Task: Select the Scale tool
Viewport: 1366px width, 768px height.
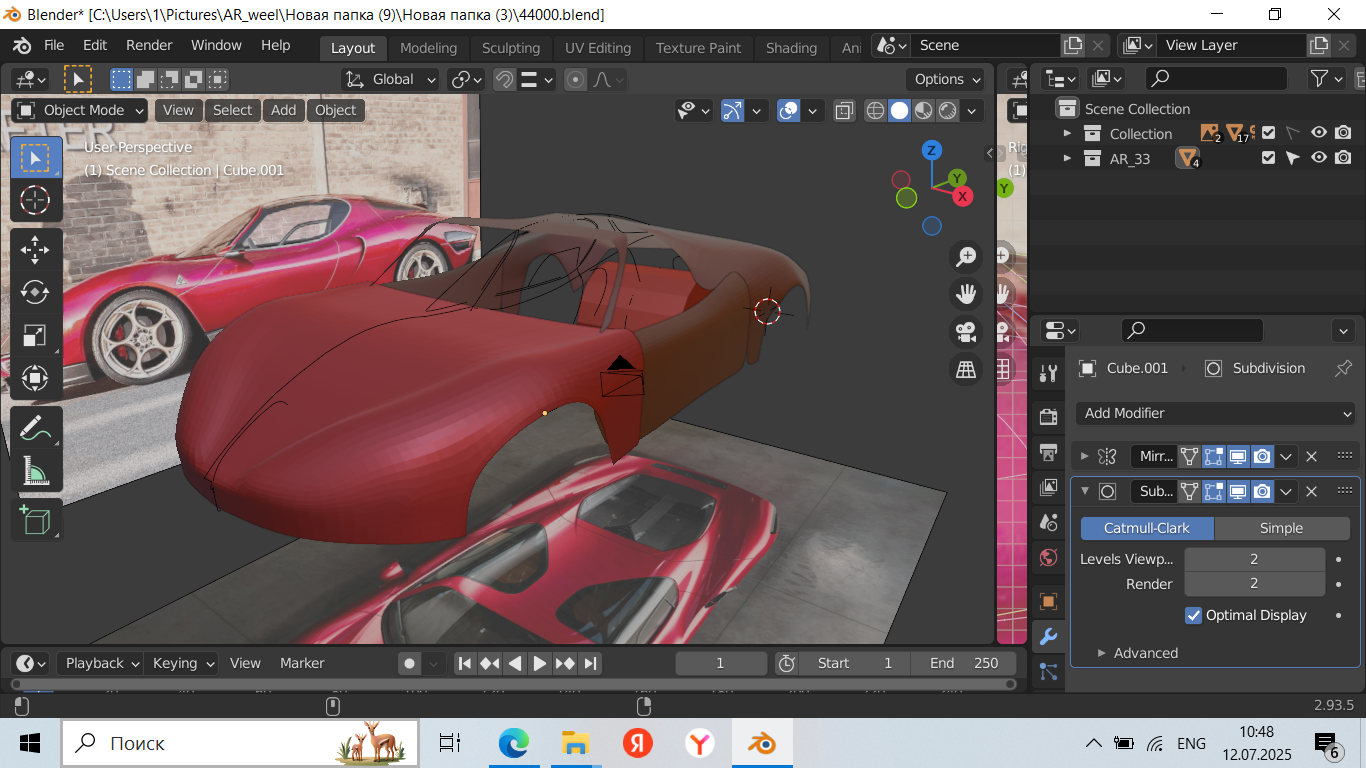Action: pos(35,335)
